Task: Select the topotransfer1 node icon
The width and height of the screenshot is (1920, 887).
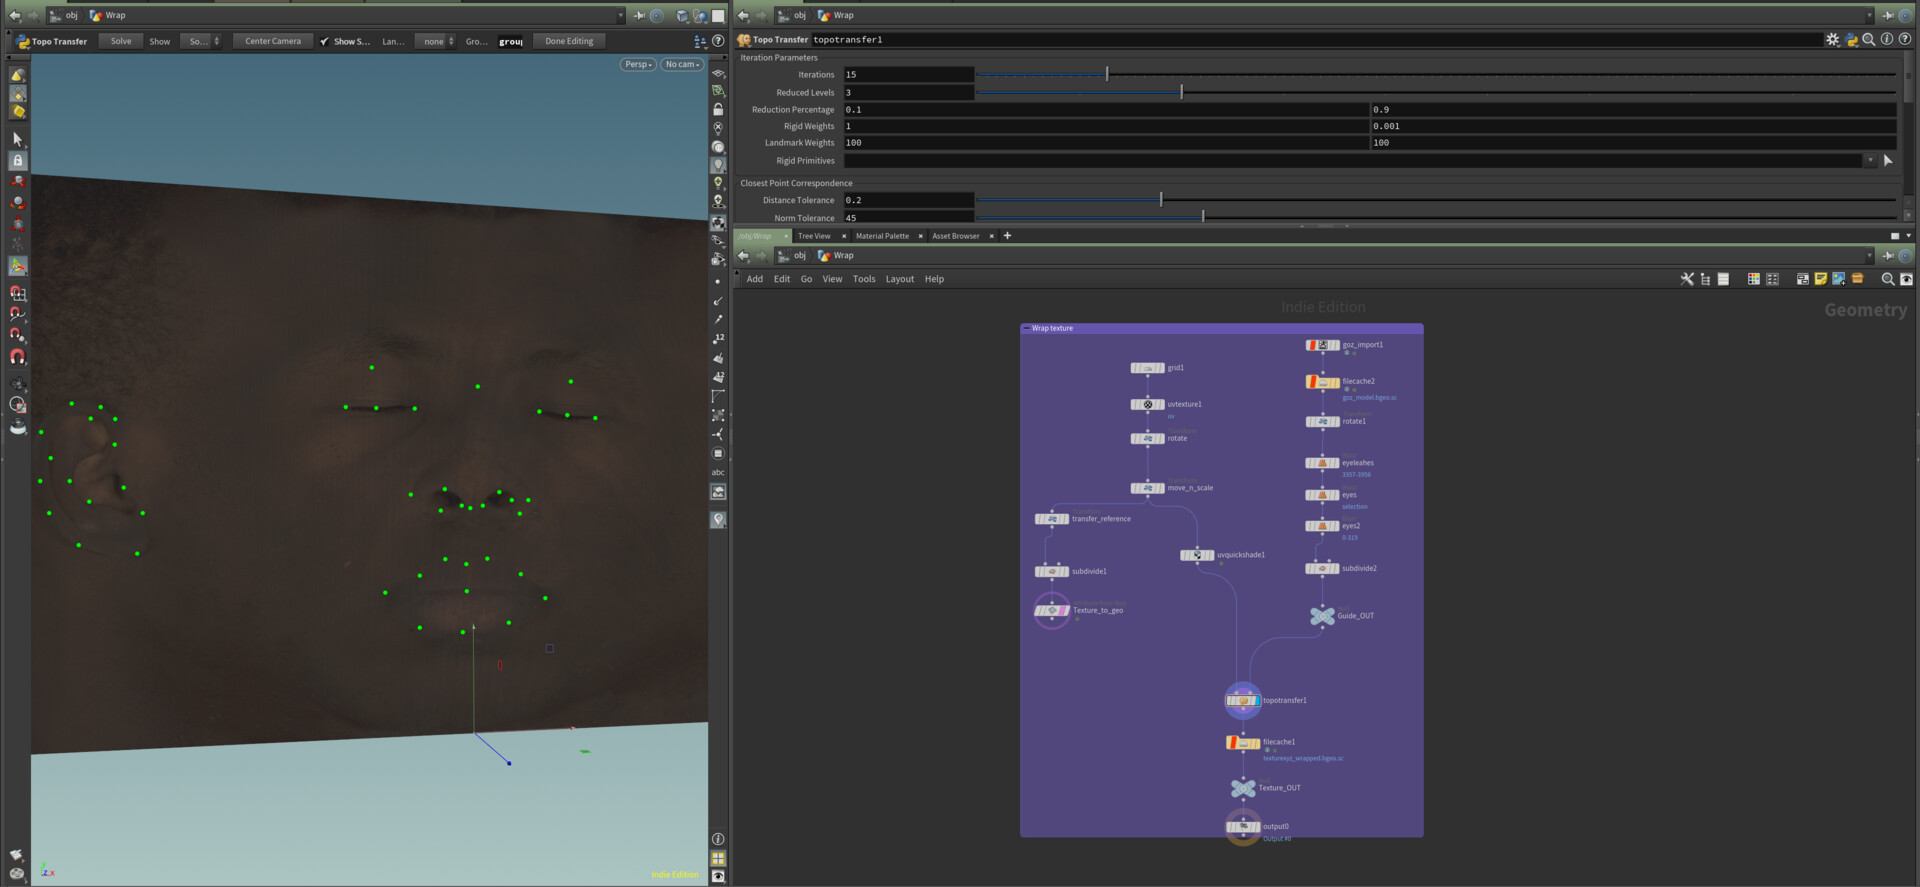Action: tap(1242, 701)
